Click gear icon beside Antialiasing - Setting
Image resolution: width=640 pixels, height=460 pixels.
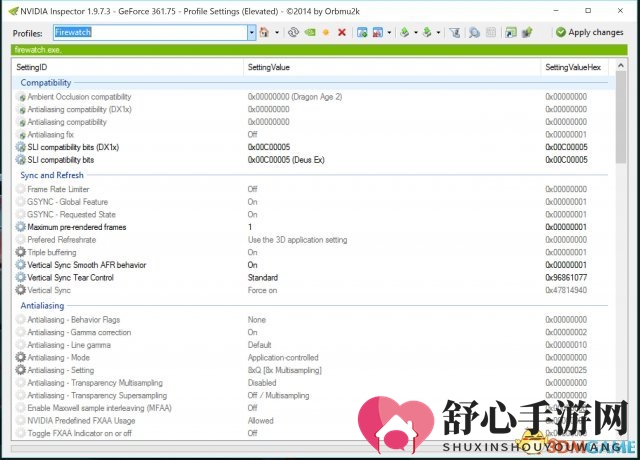click(20, 370)
